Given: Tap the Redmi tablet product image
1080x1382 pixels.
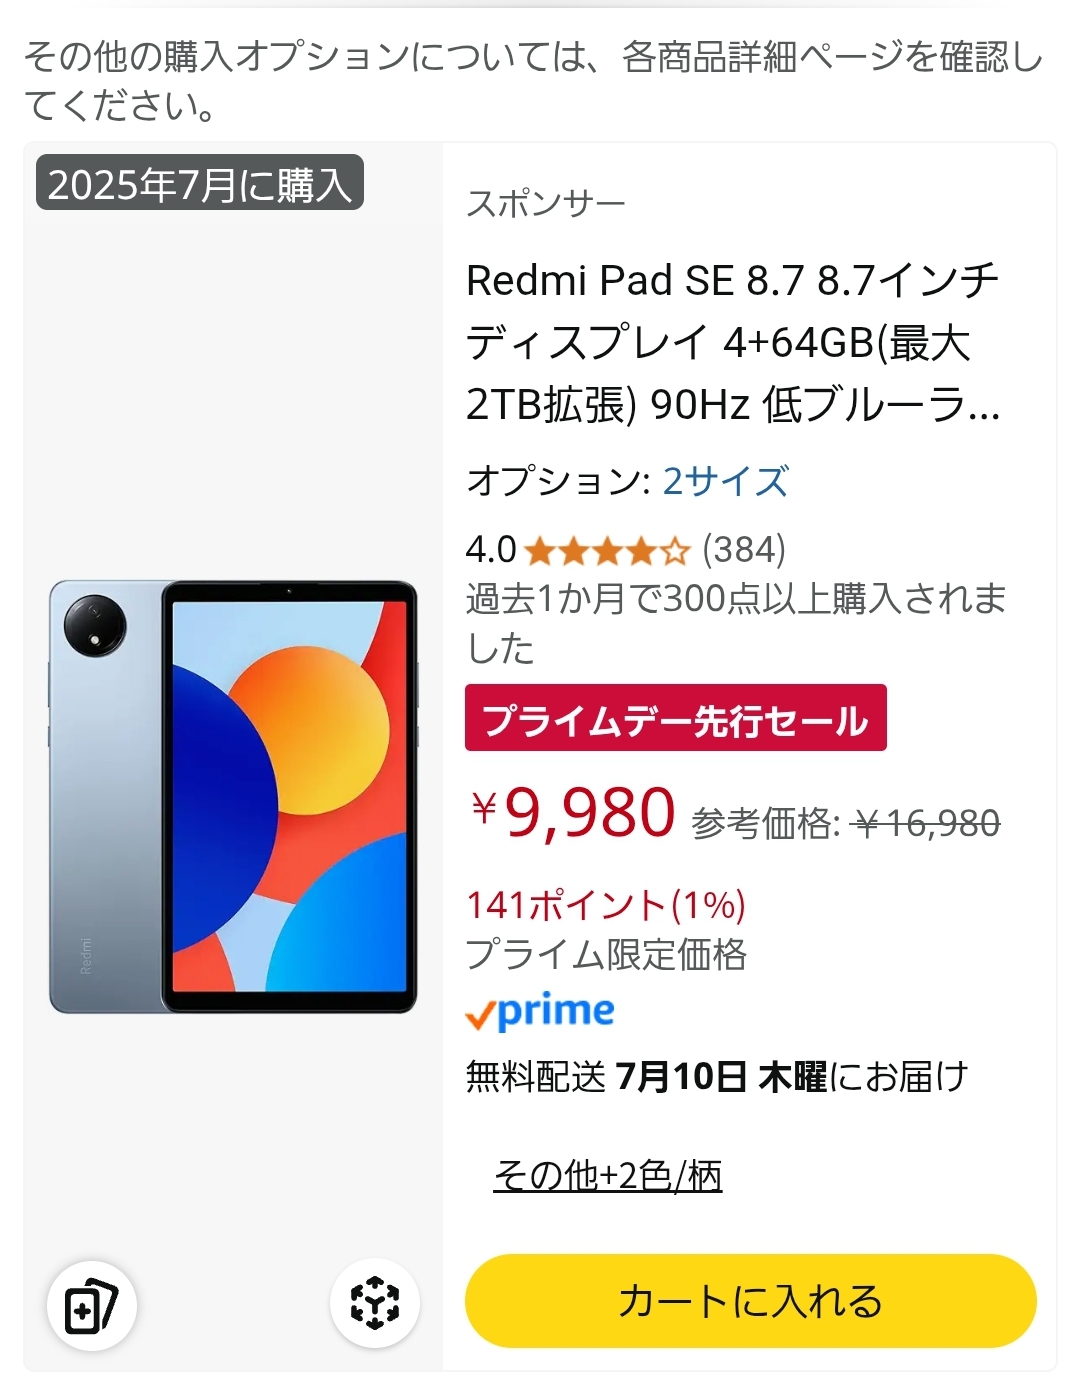Looking at the screenshot, I should (x=233, y=797).
